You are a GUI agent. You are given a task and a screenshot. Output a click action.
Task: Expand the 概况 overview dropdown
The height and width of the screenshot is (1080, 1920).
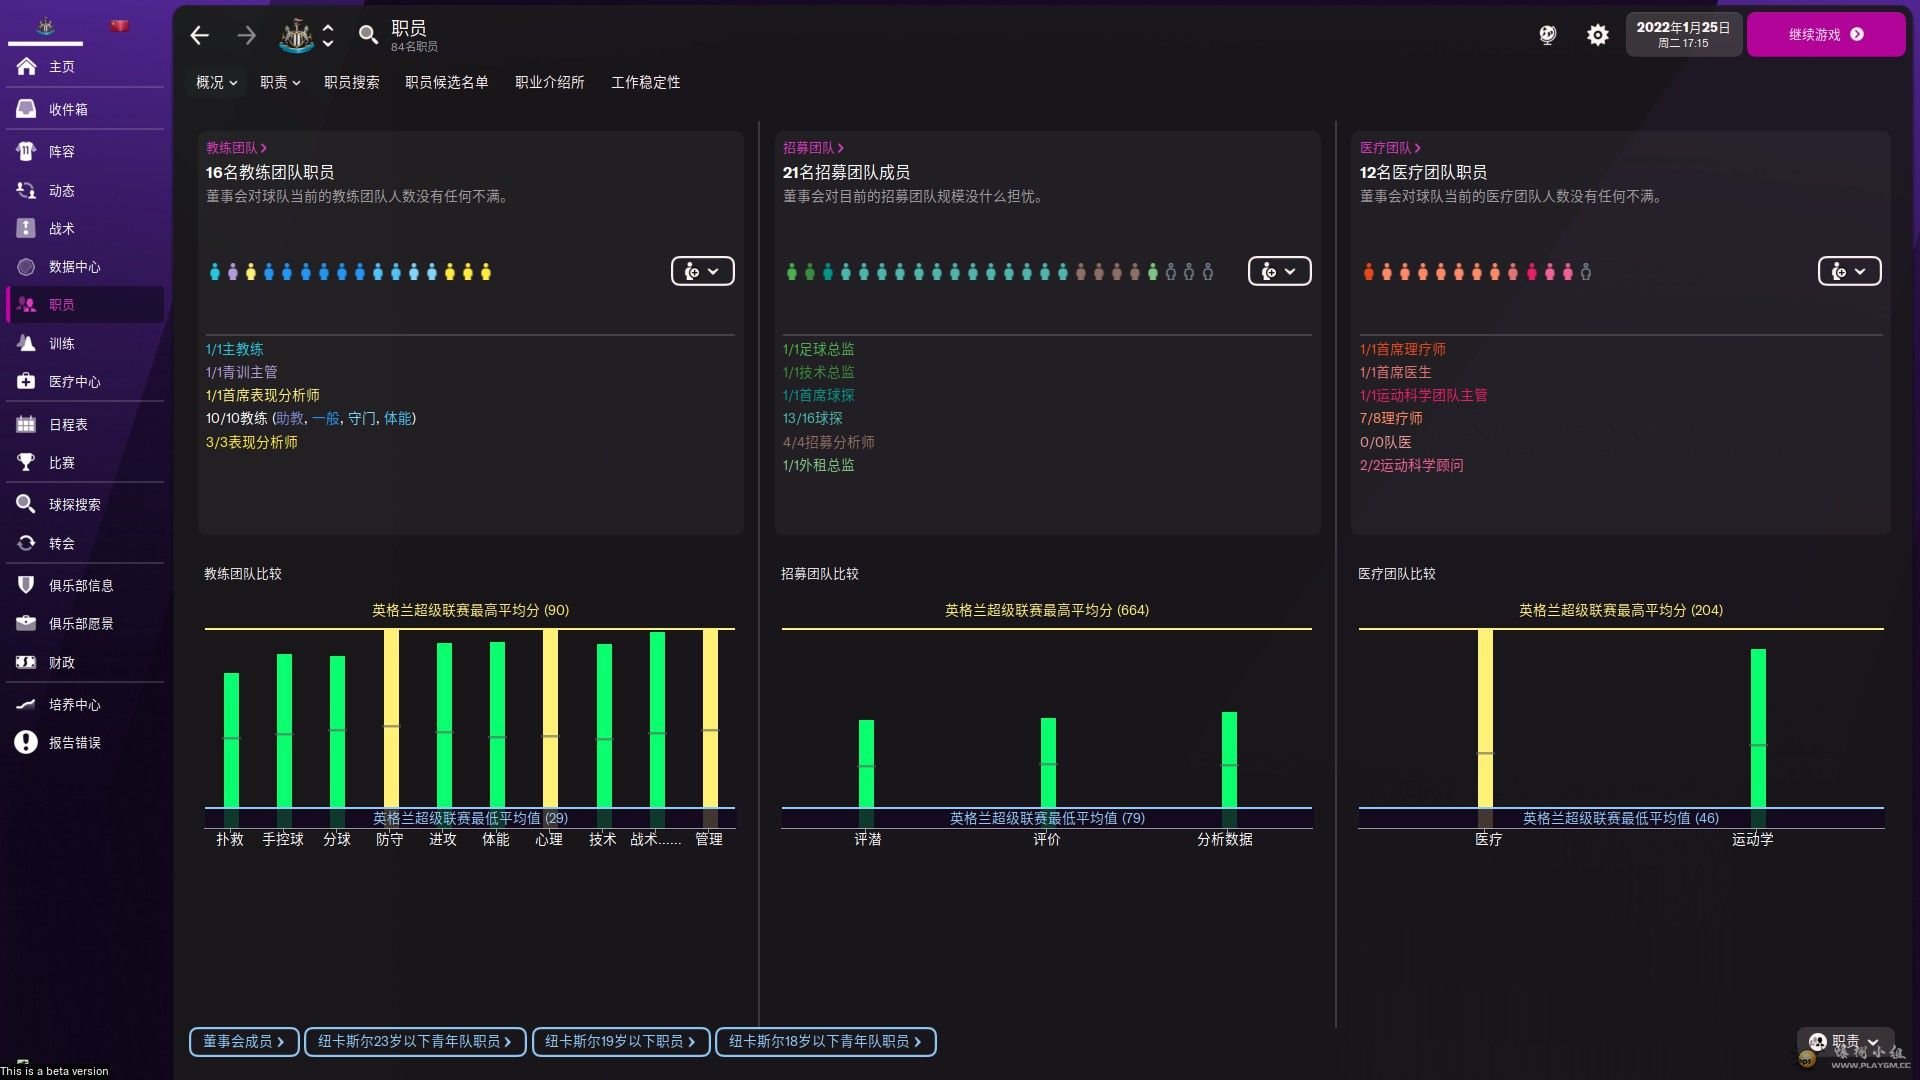(216, 82)
